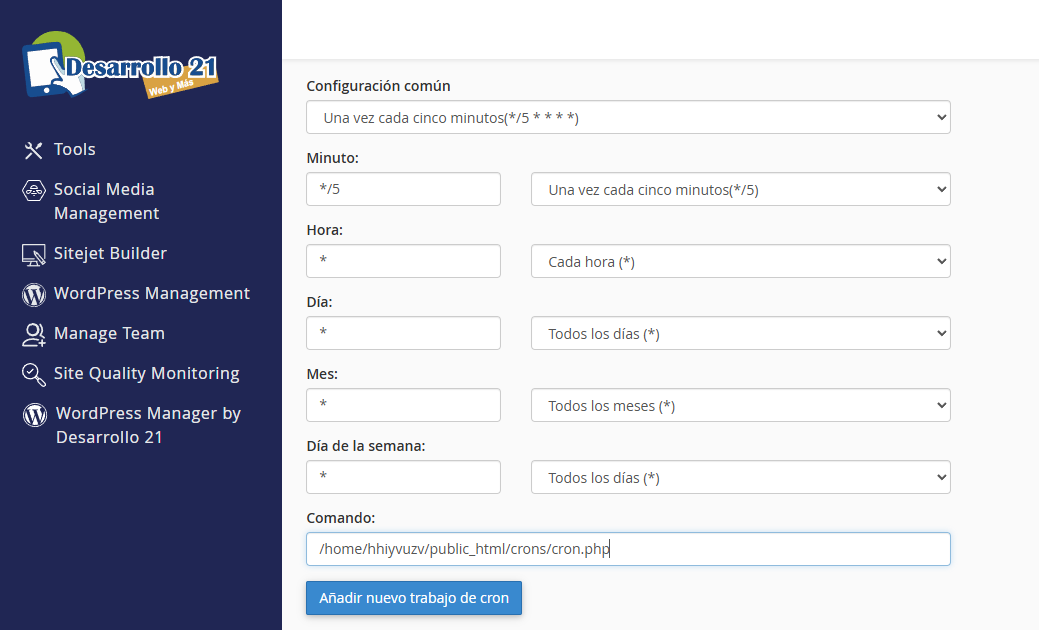Click the Sitejet Builder icon
The image size is (1039, 630).
[34, 255]
